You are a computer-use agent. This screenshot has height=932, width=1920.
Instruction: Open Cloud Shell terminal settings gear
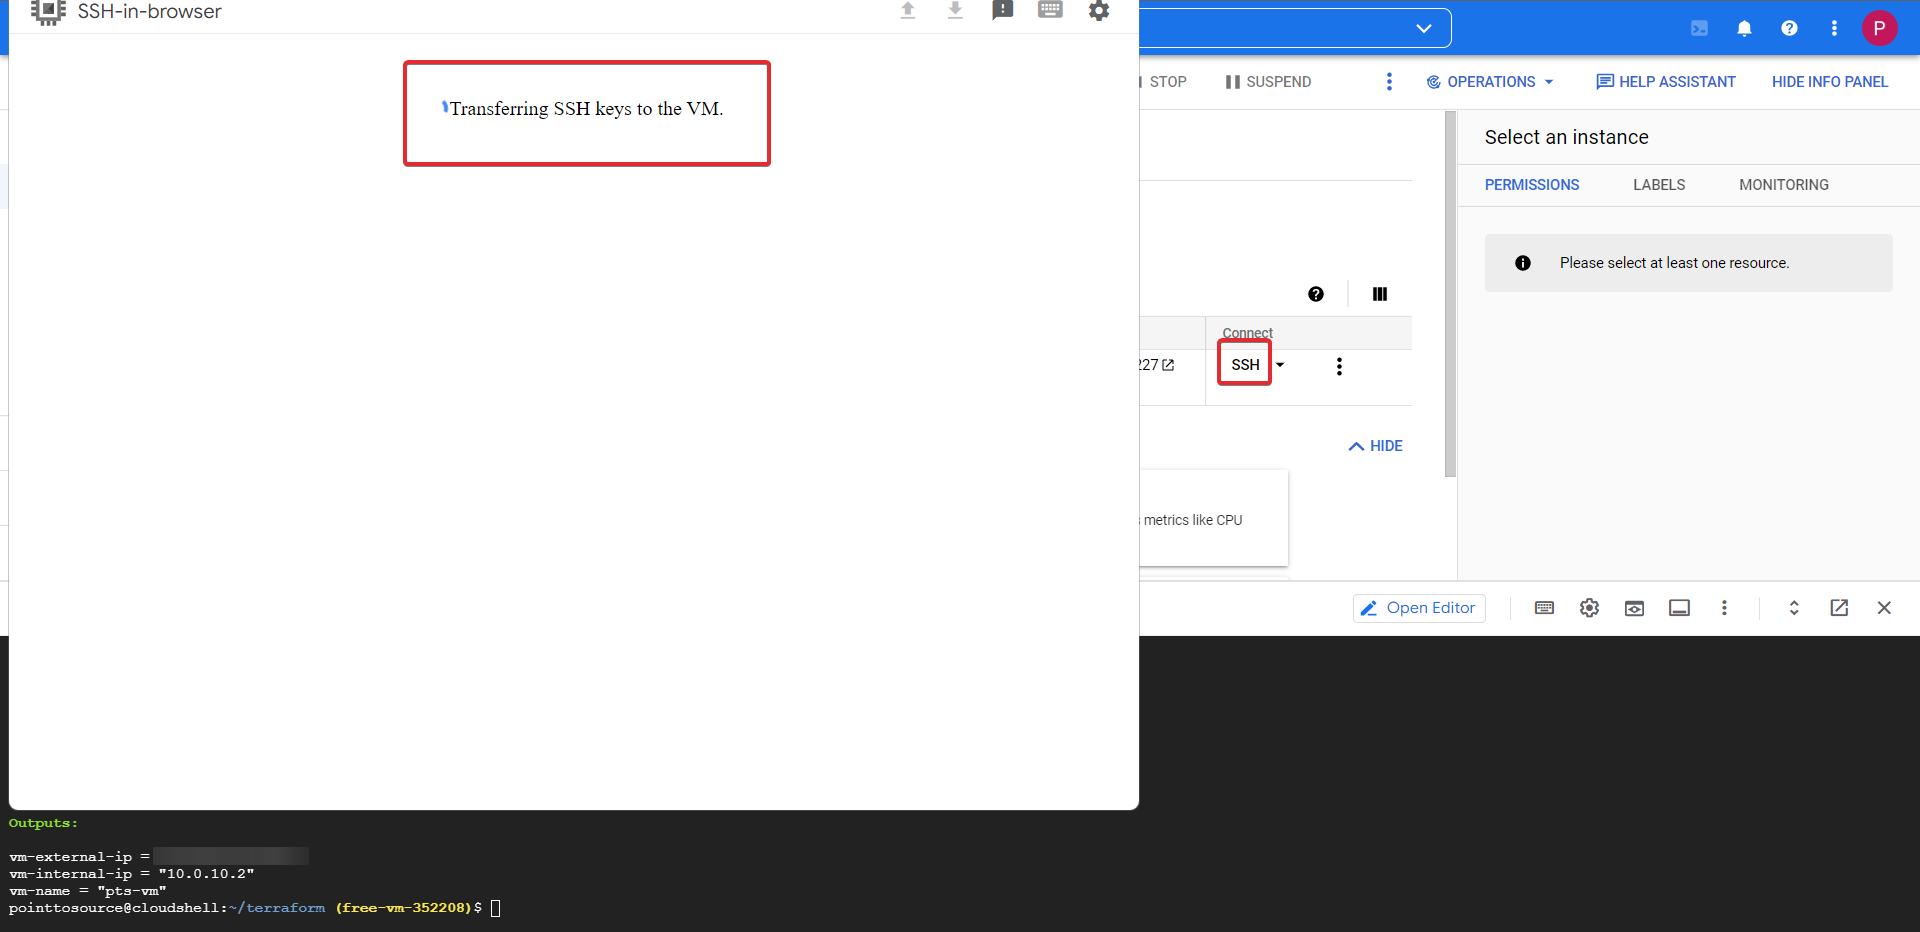(1589, 608)
